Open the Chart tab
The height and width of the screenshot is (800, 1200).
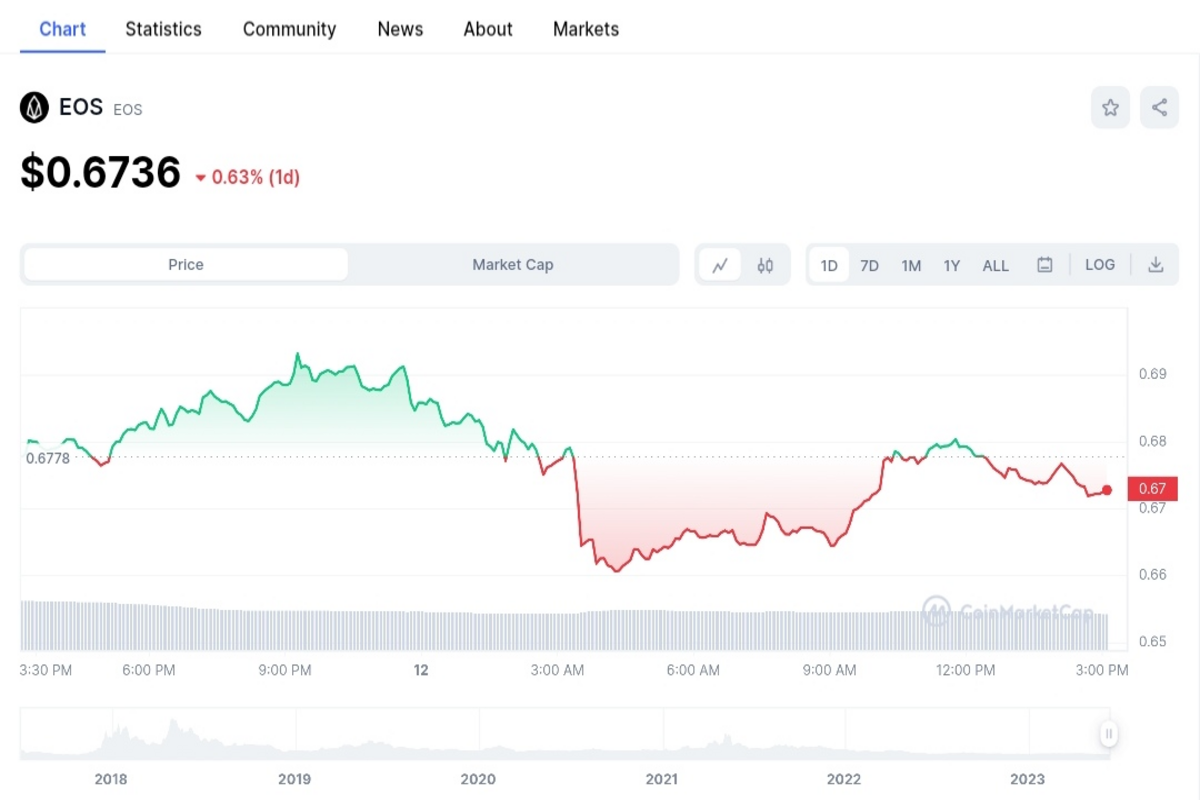point(62,29)
